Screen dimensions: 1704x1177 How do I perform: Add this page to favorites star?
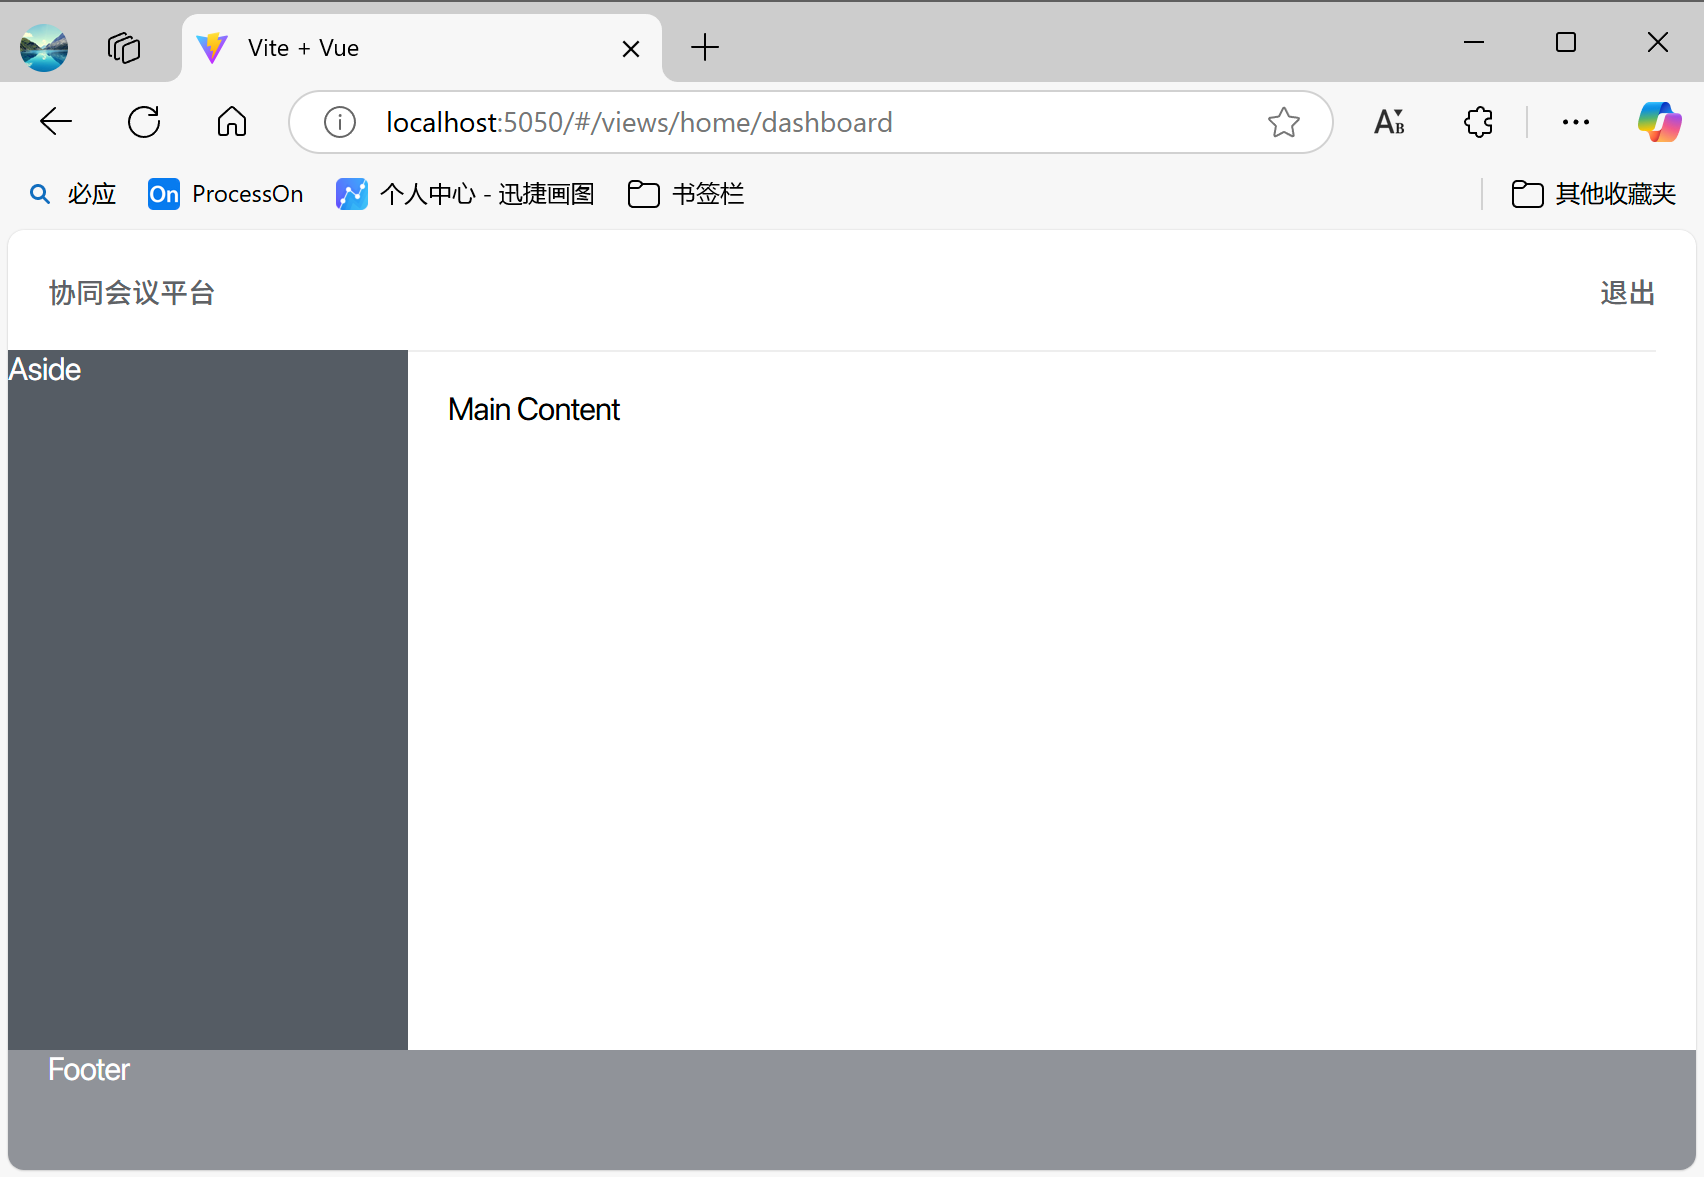[x=1284, y=122]
